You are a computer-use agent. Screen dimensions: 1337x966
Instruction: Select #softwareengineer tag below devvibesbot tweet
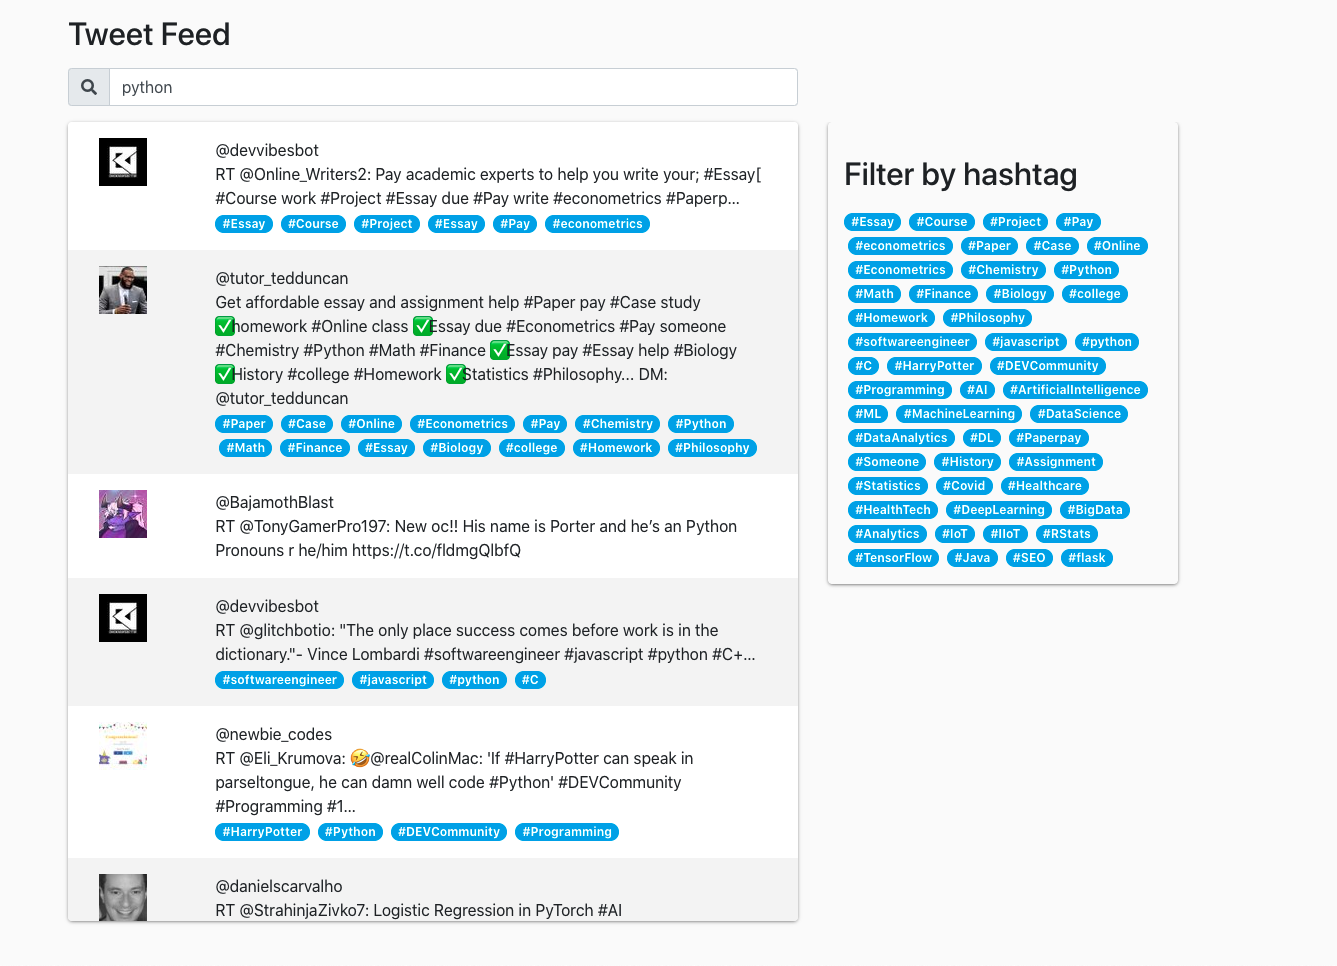click(280, 680)
